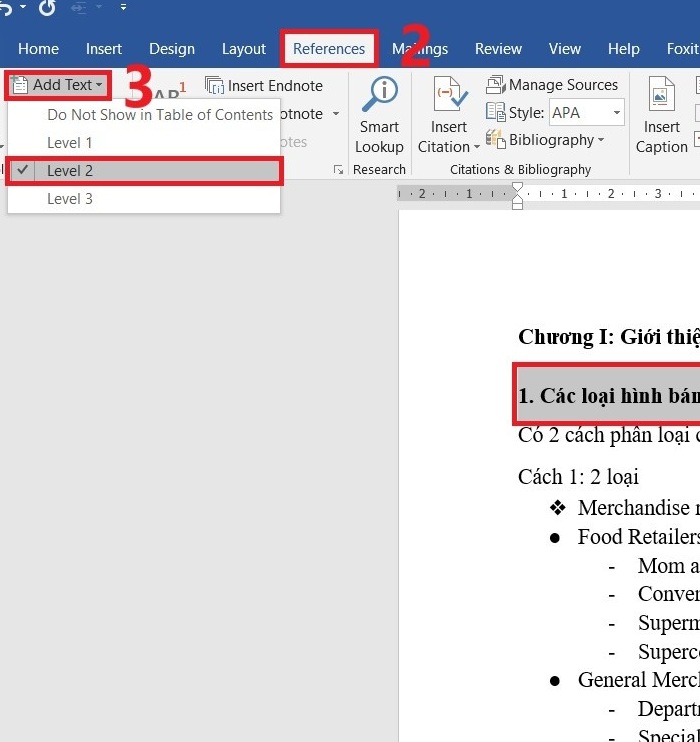Click the Food Retailers bullet item

pyautogui.click(x=638, y=537)
